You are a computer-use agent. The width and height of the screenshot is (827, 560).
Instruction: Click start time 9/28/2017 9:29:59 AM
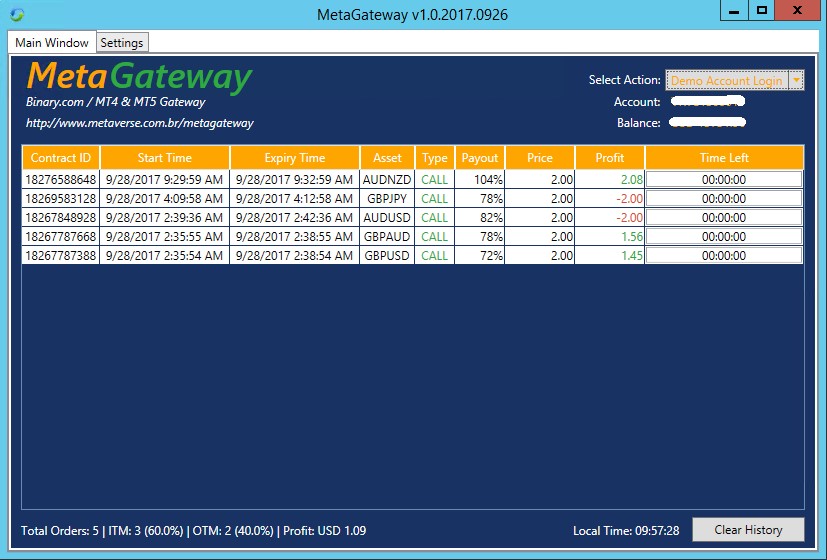click(x=165, y=180)
